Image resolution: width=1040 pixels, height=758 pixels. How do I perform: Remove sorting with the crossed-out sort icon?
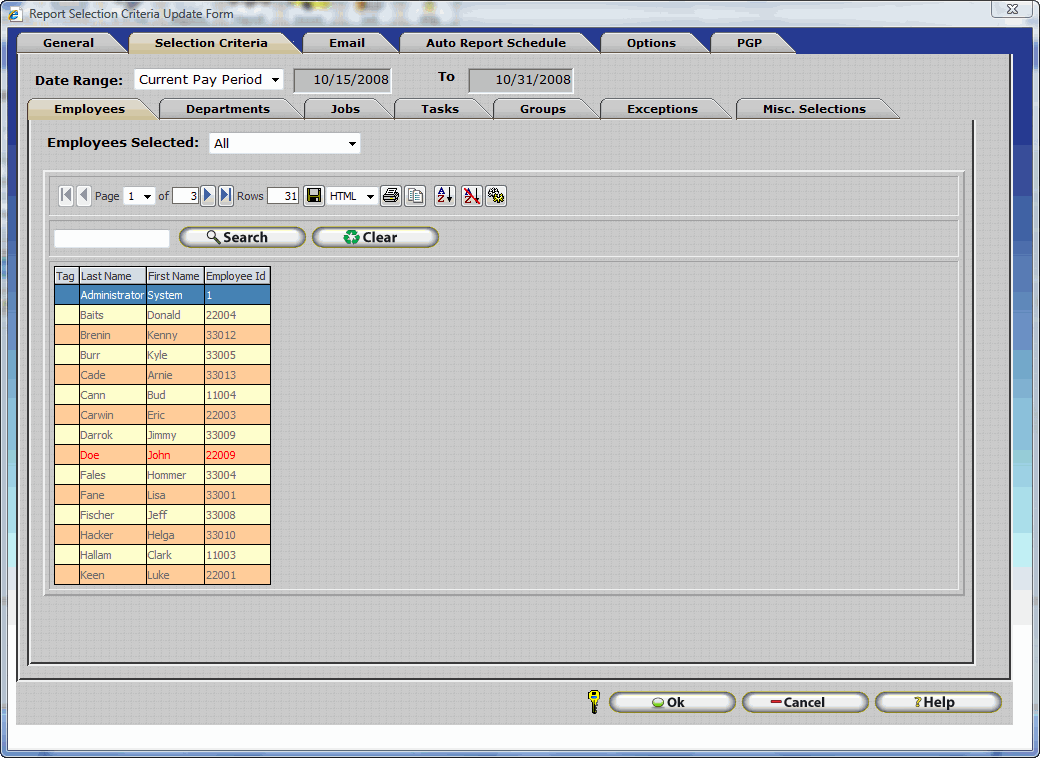point(471,196)
